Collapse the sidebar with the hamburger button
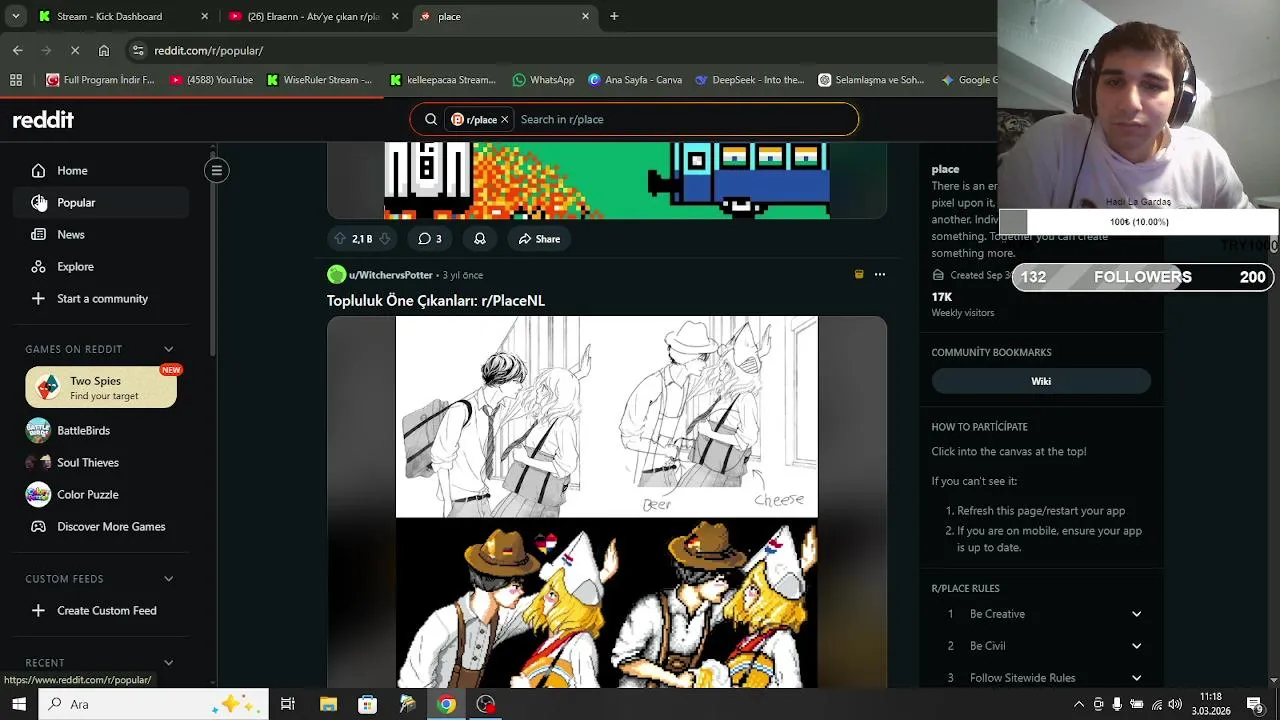 coord(216,170)
